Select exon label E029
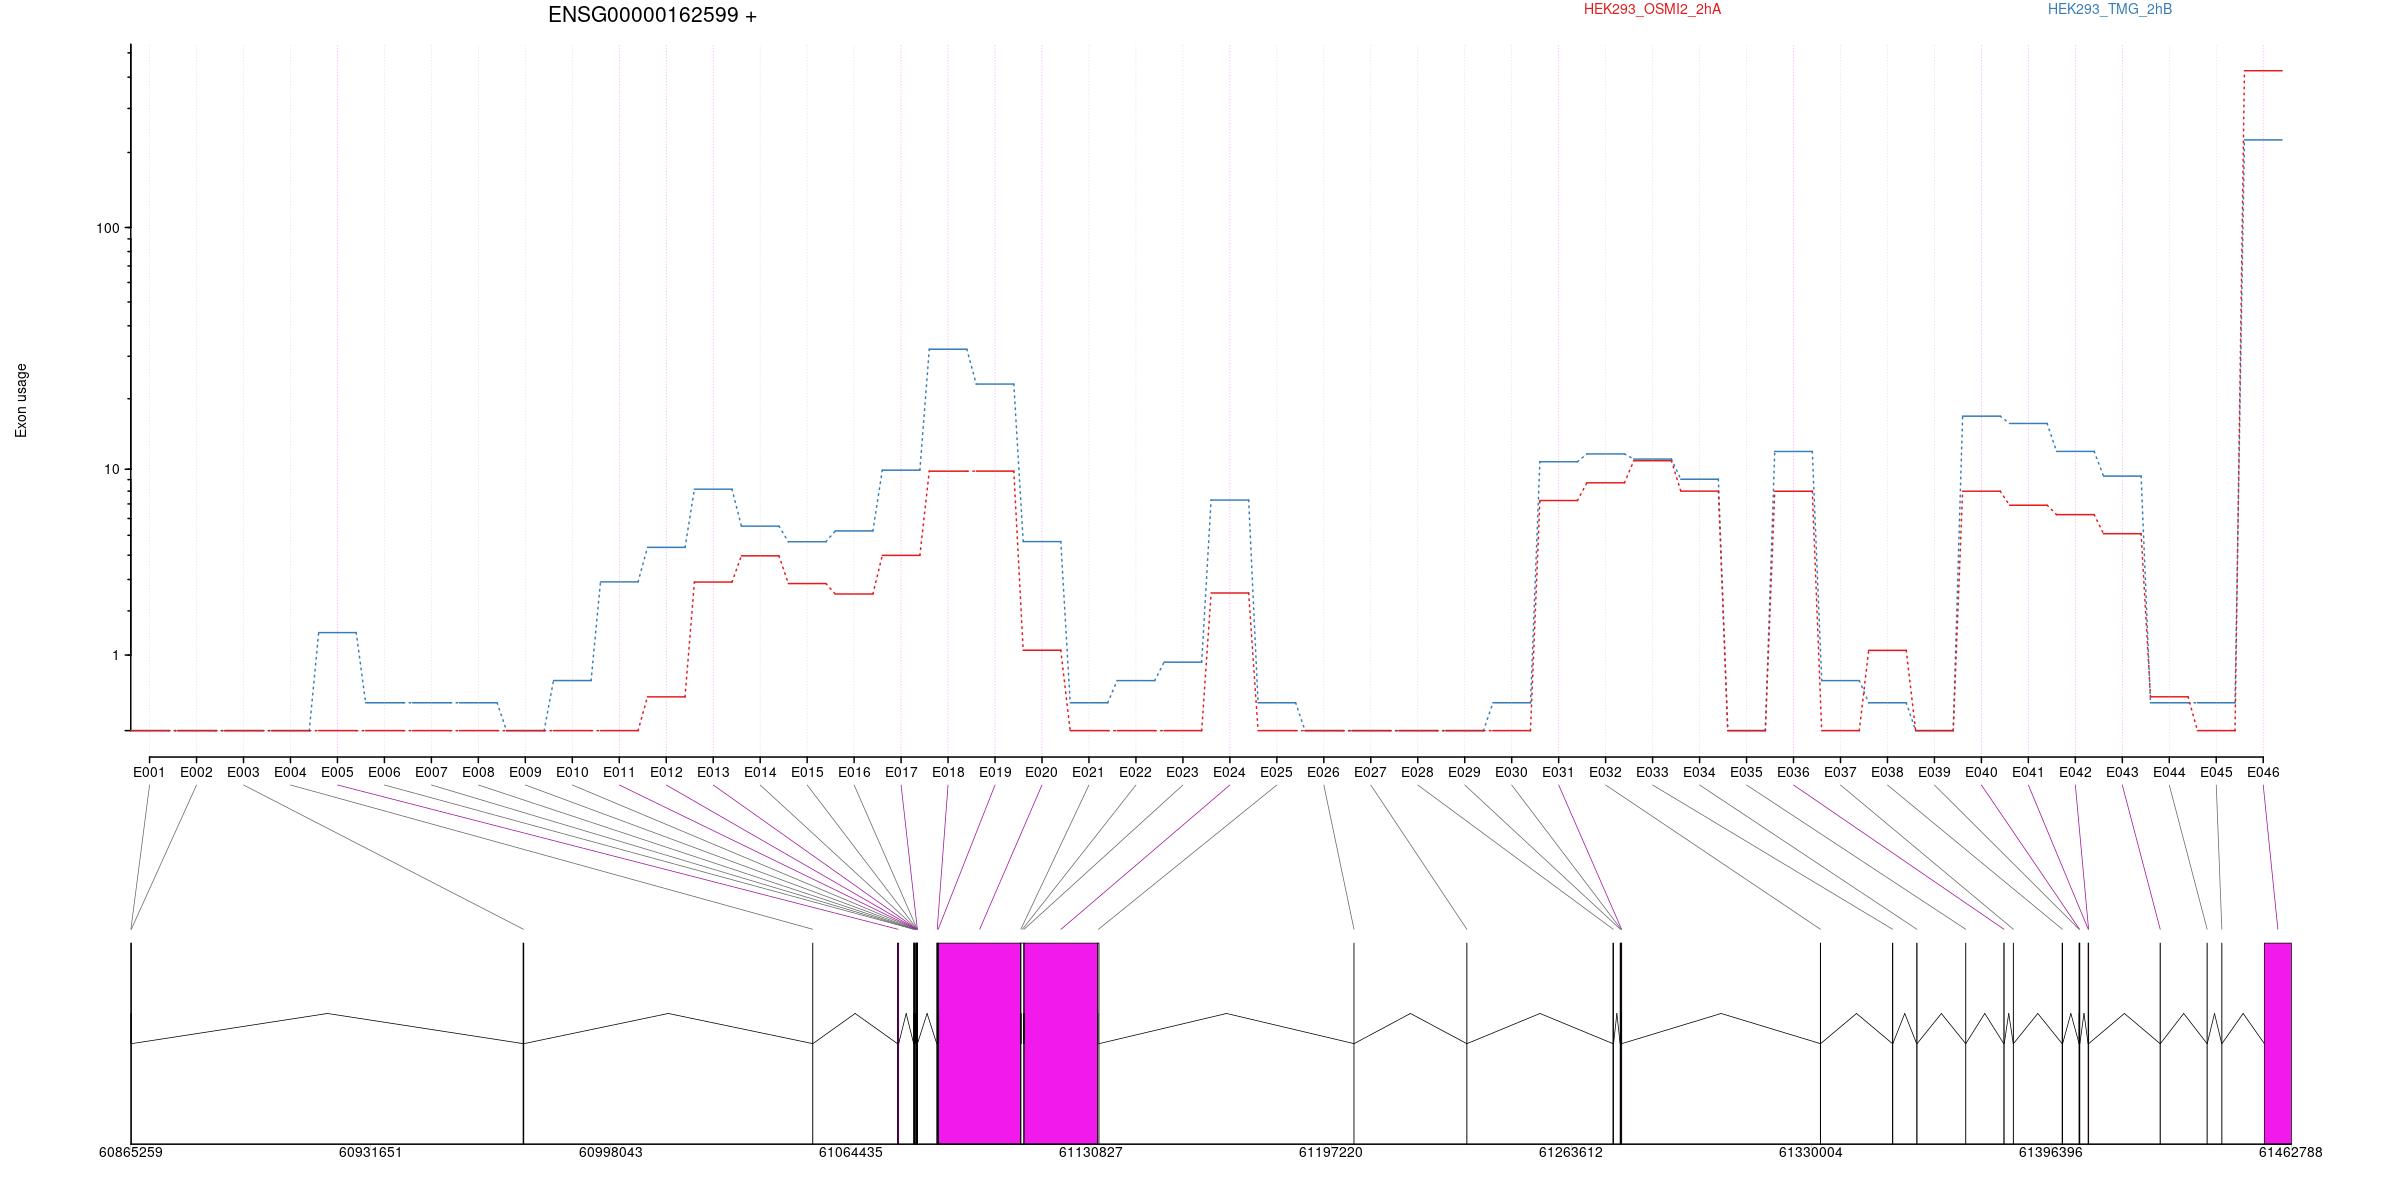Image resolution: width=2400 pixels, height=1200 pixels. coord(1464,772)
